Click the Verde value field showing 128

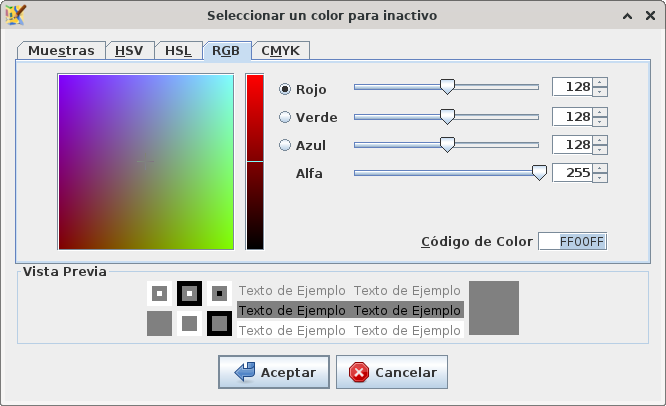tap(572, 117)
